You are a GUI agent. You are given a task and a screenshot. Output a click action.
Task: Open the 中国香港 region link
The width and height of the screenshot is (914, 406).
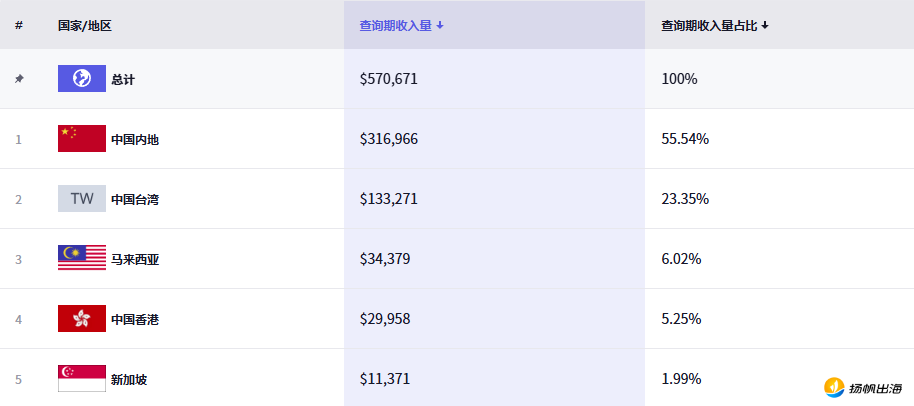coord(135,319)
